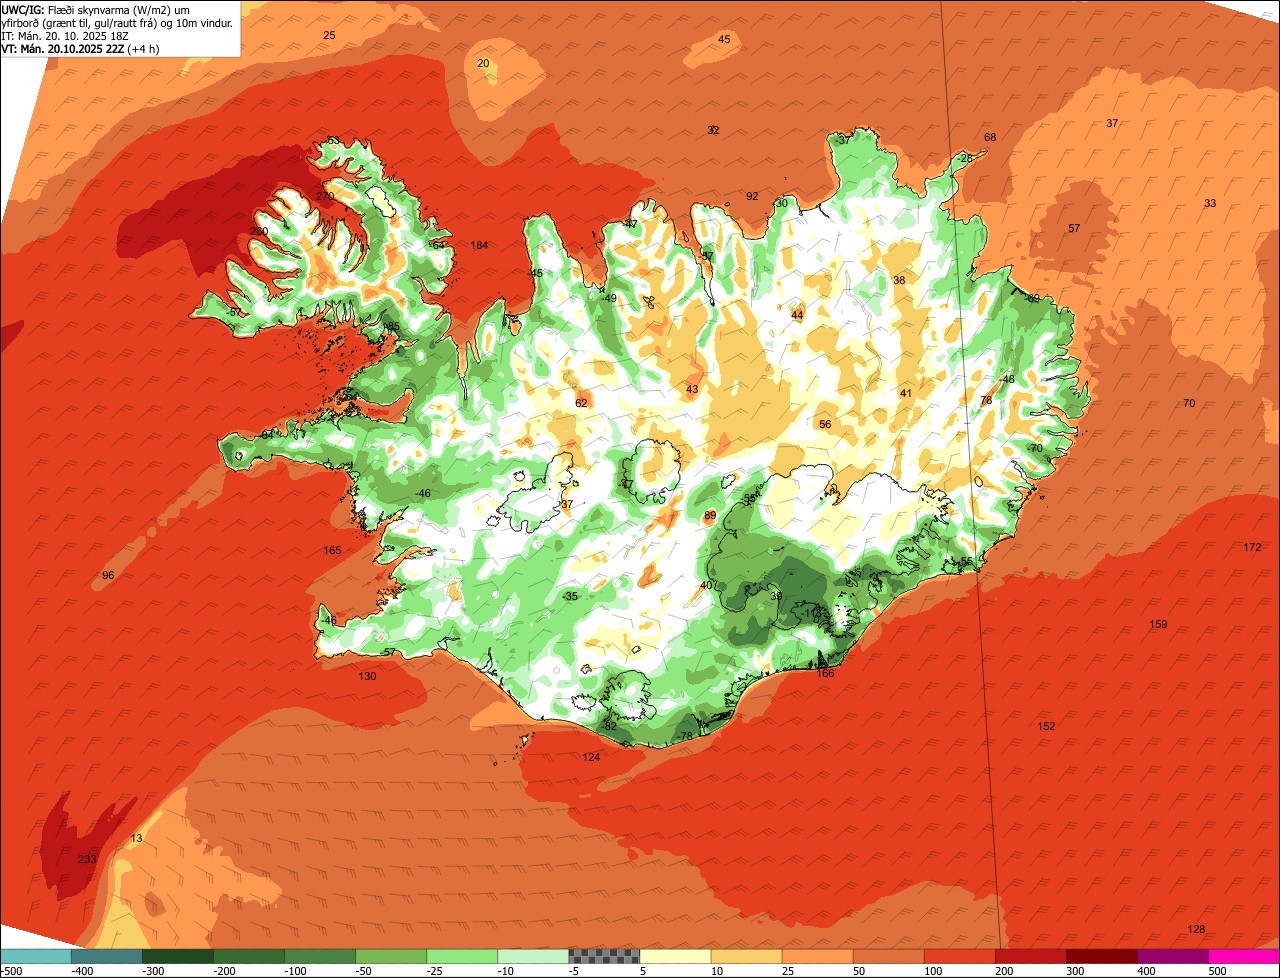The height and width of the screenshot is (978, 1280).
Task: Click the dark maroon 300 to 400 legend swatch
Action: pyautogui.click(x=1101, y=956)
